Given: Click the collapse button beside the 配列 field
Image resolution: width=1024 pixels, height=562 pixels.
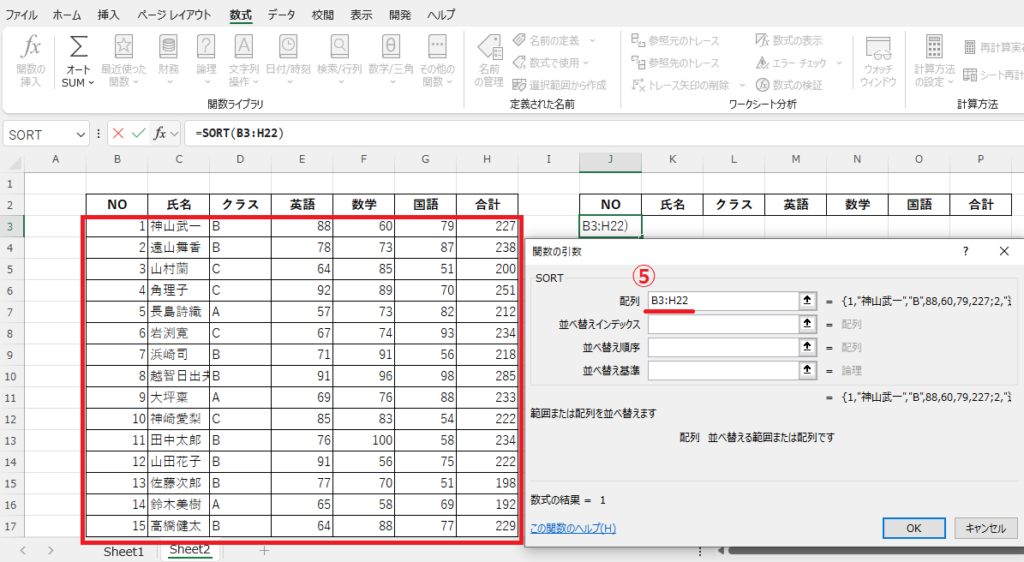Looking at the screenshot, I should (807, 300).
